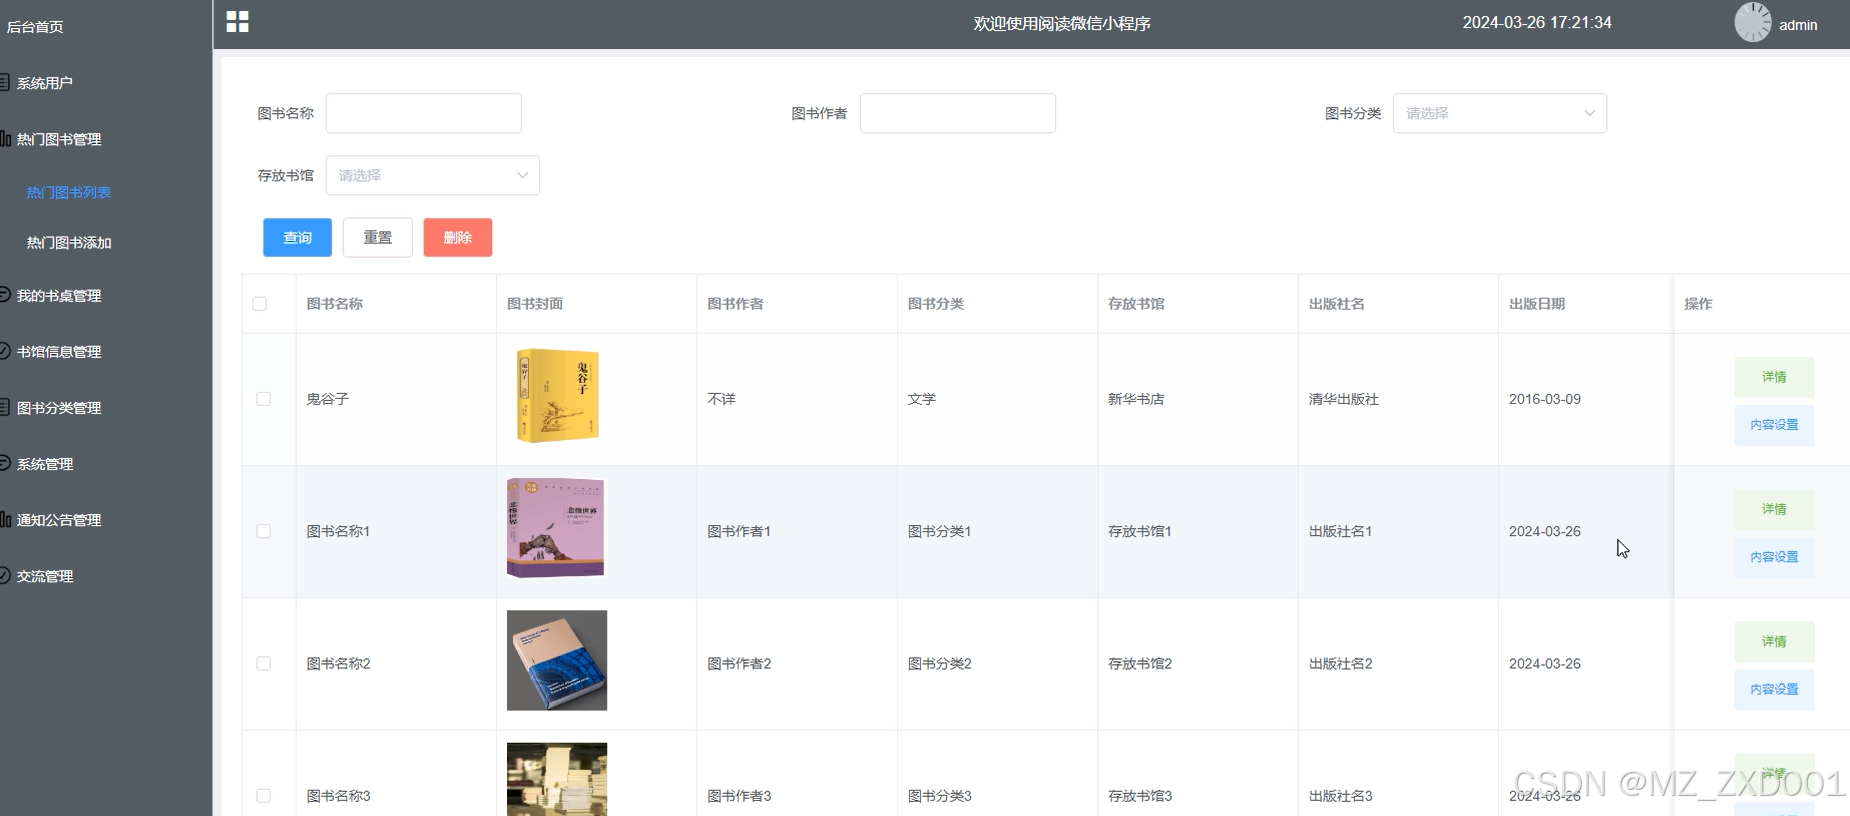Expand 图书分类管理 menu

coord(59,408)
